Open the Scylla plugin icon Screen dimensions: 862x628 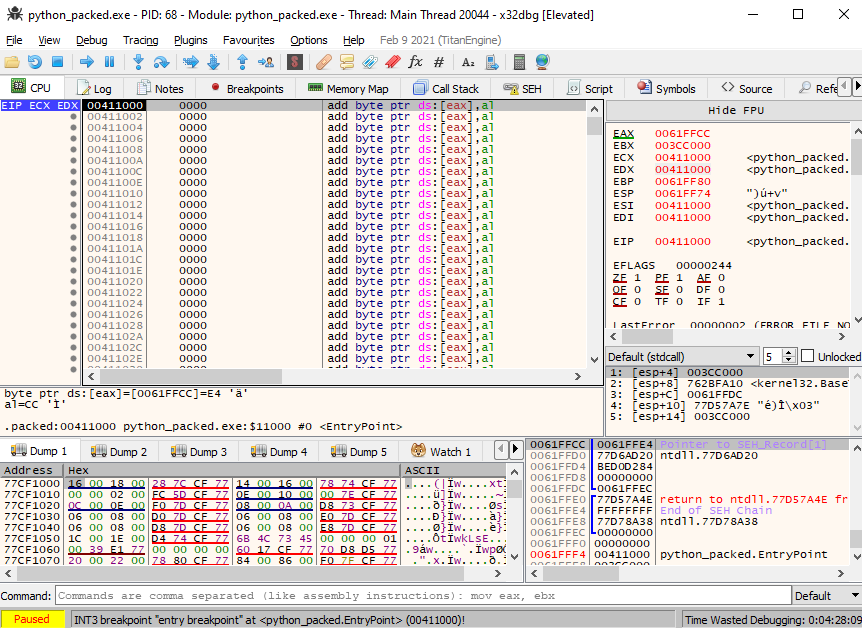click(294, 62)
